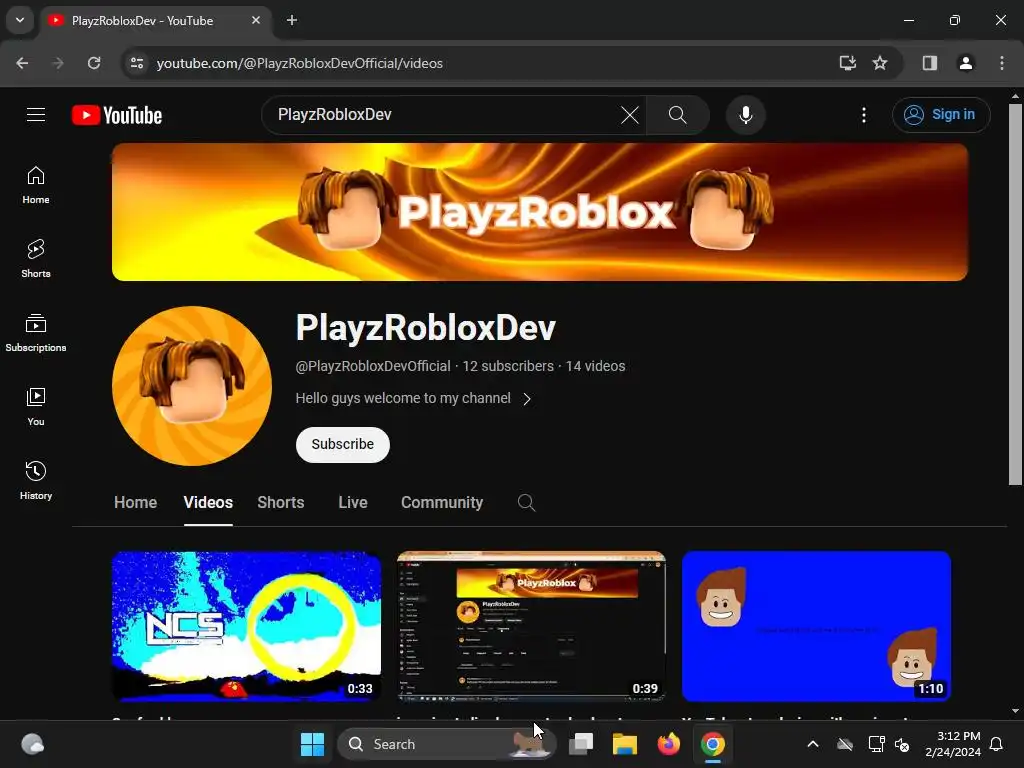
Task: Click the Chrome taskbar icon
Action: (x=712, y=744)
